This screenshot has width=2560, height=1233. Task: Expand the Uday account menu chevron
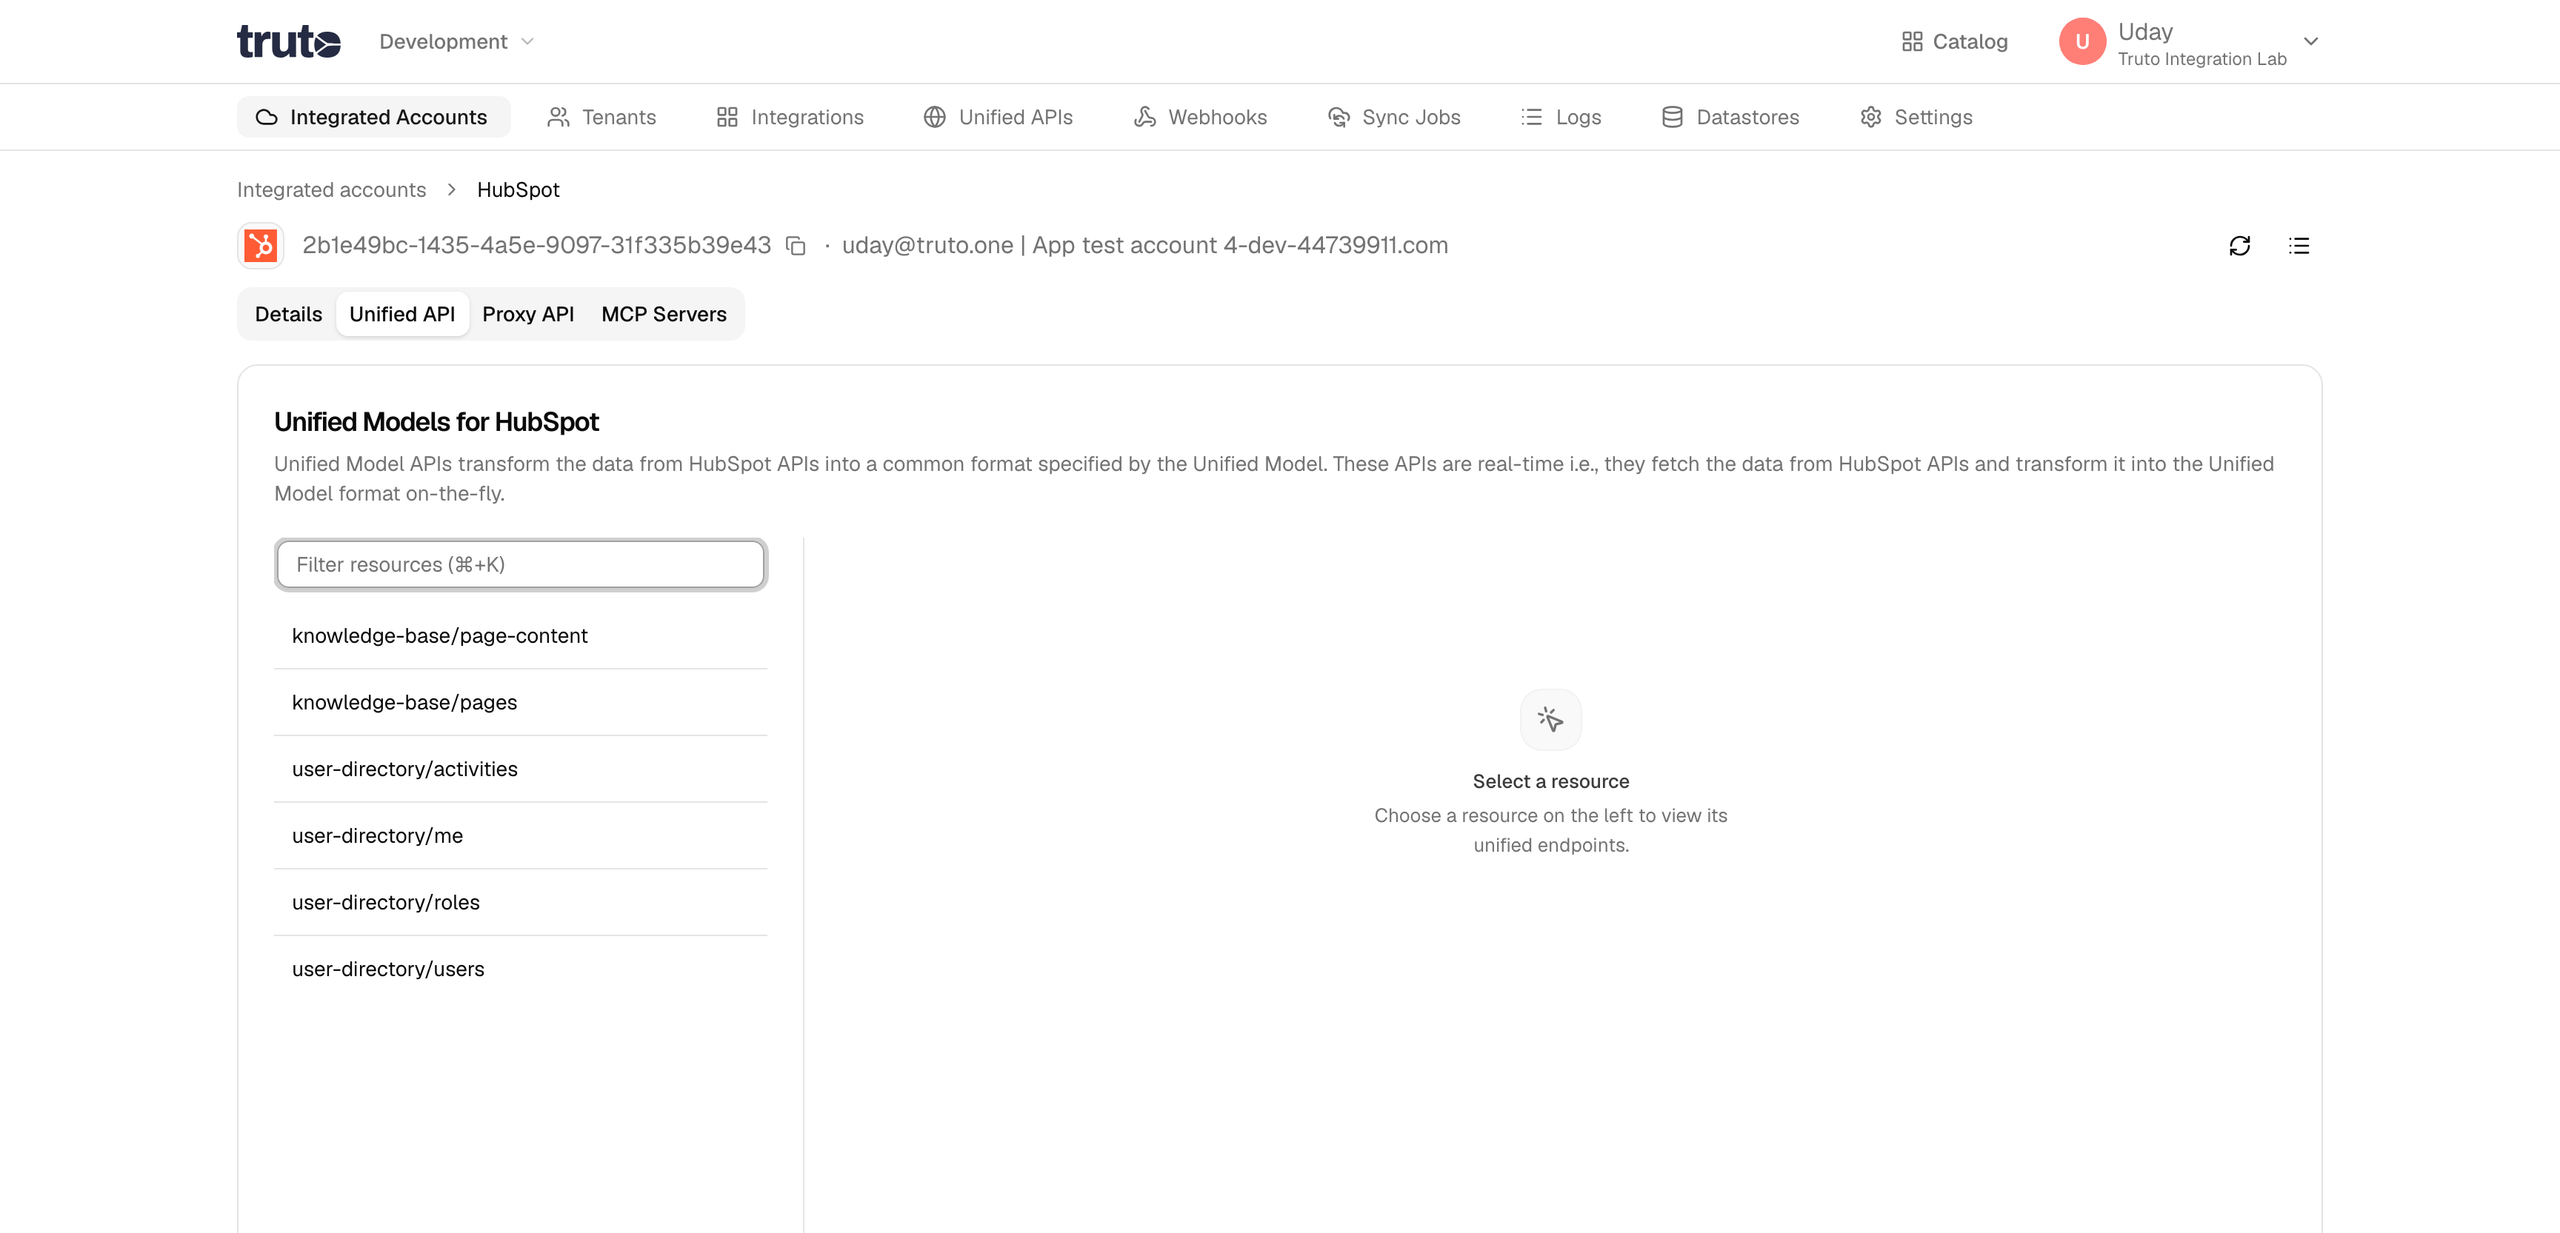coord(2310,41)
